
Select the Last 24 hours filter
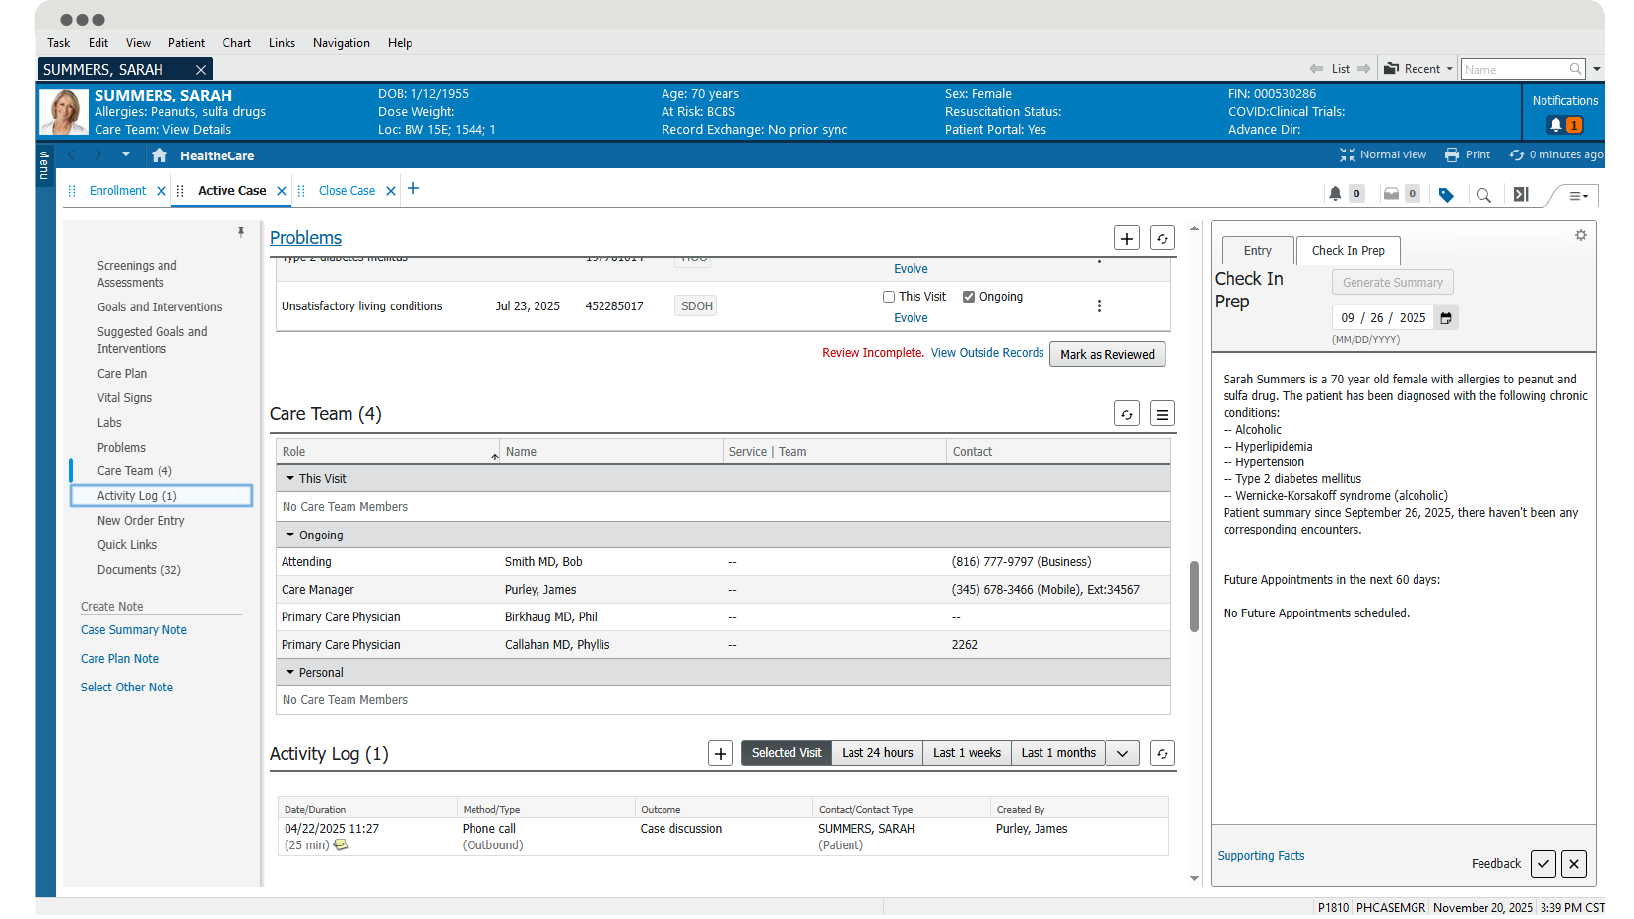tap(877, 753)
